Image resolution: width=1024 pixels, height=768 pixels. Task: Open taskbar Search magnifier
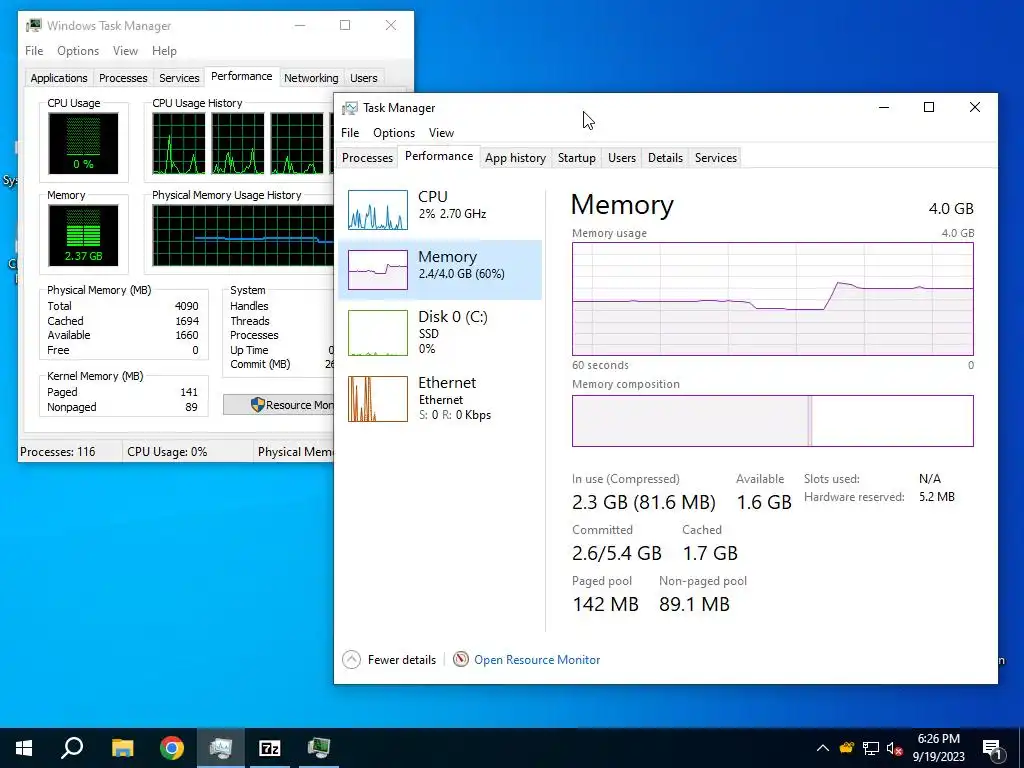coord(72,748)
